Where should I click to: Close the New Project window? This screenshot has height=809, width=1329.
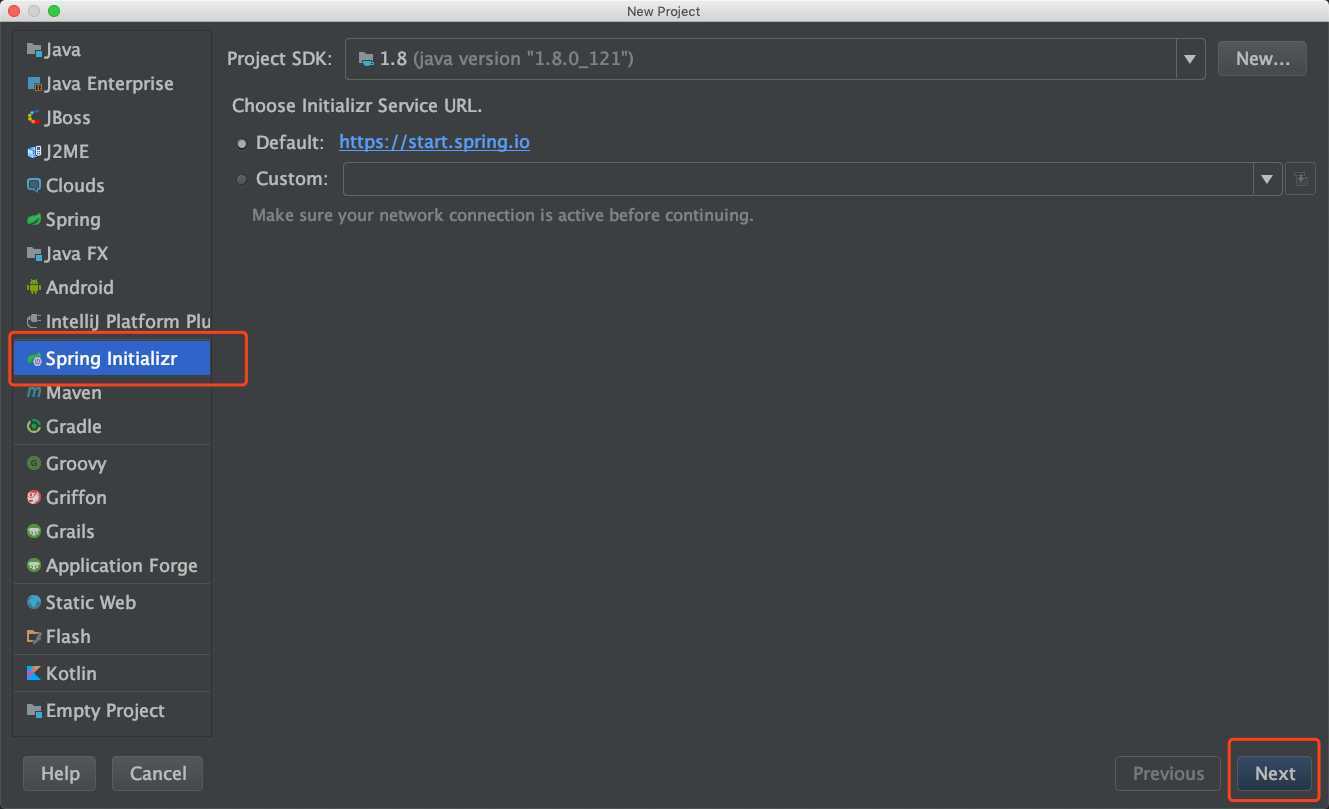click(x=14, y=11)
